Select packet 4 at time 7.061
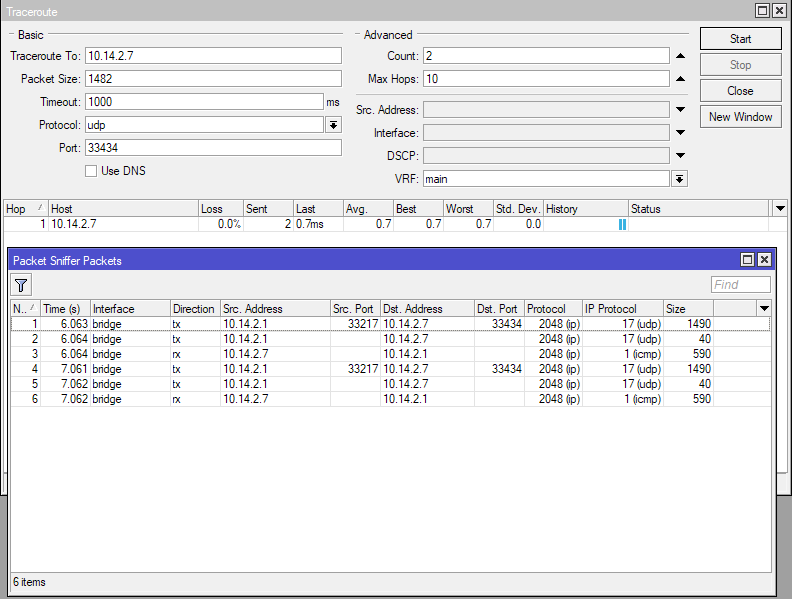This screenshot has width=792, height=599. [x=391, y=369]
